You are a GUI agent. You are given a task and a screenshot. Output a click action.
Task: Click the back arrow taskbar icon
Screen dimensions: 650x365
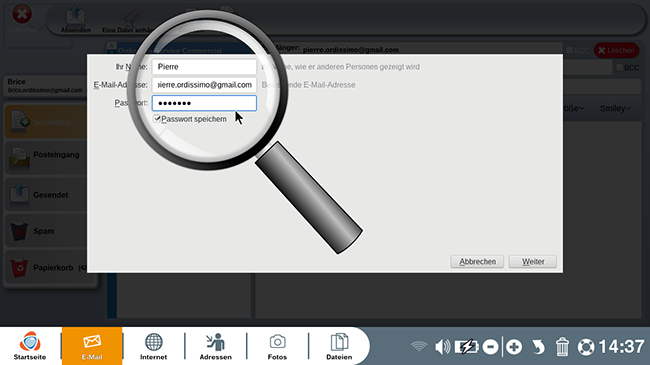[538, 347]
